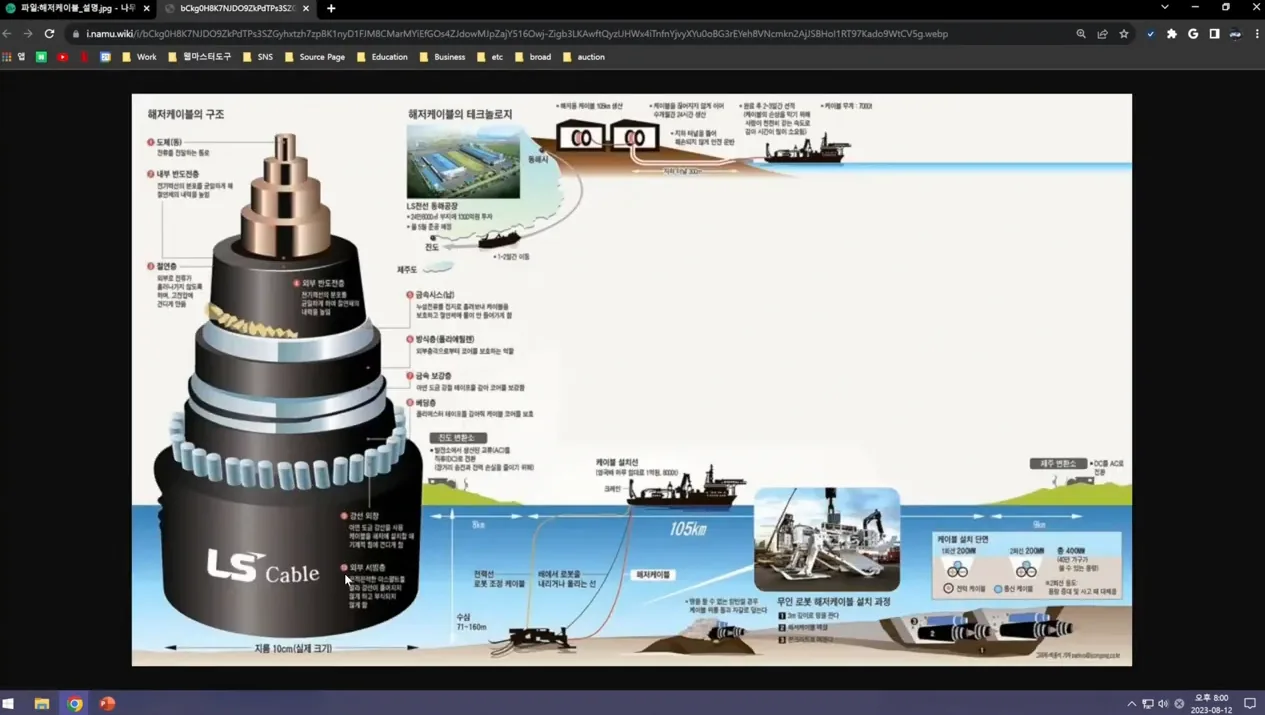This screenshot has height=715, width=1265.
Task: Open the zoom magnifier in the address bar
Action: [x=1081, y=34]
